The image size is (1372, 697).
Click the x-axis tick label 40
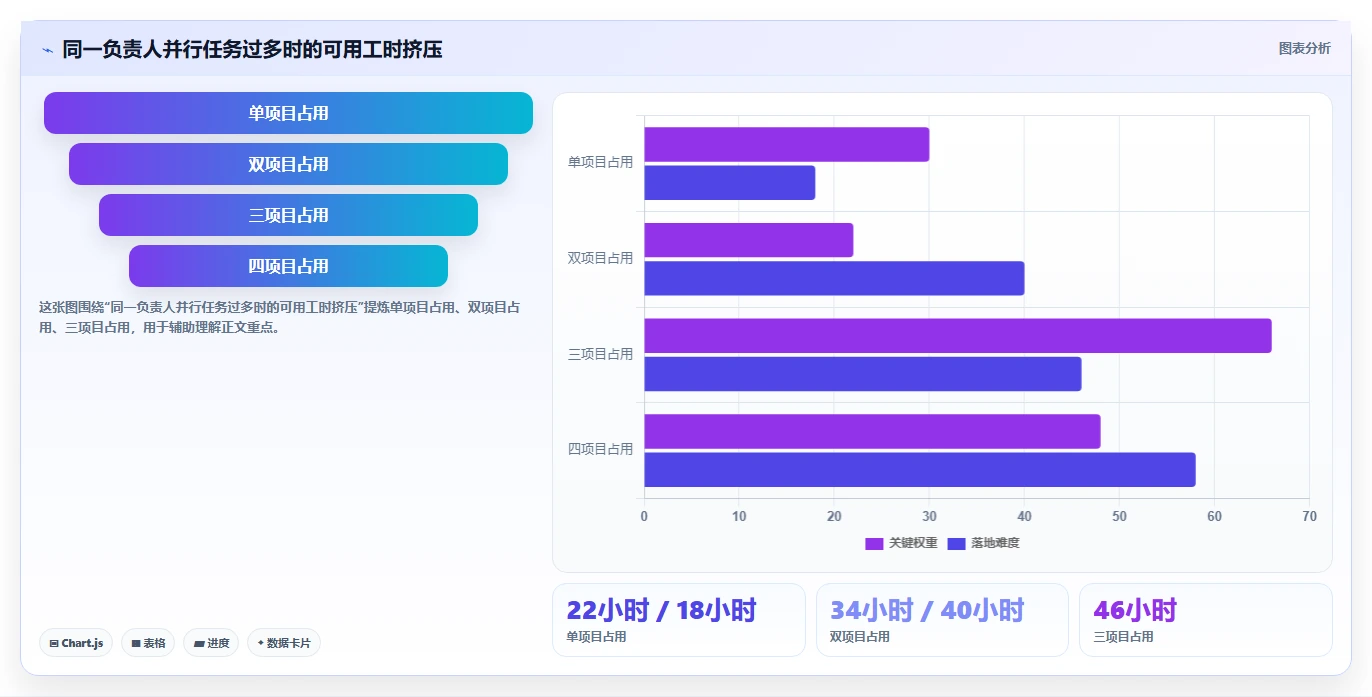pos(1024,517)
